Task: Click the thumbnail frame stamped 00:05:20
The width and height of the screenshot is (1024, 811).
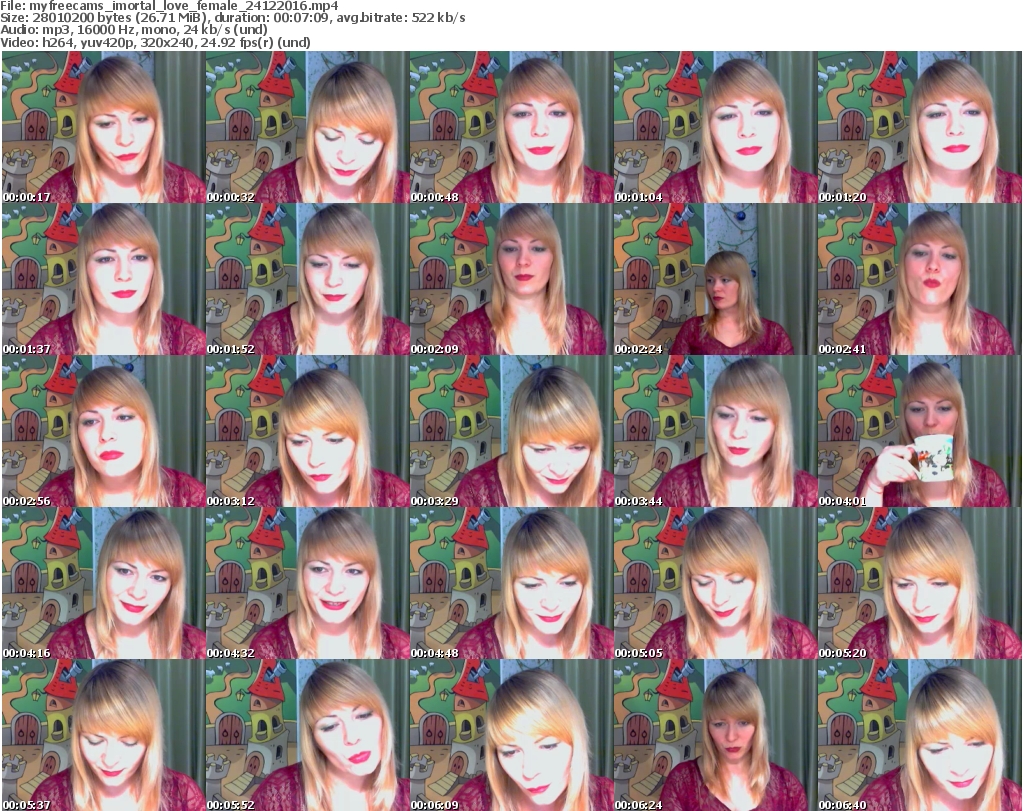Action: (x=920, y=583)
